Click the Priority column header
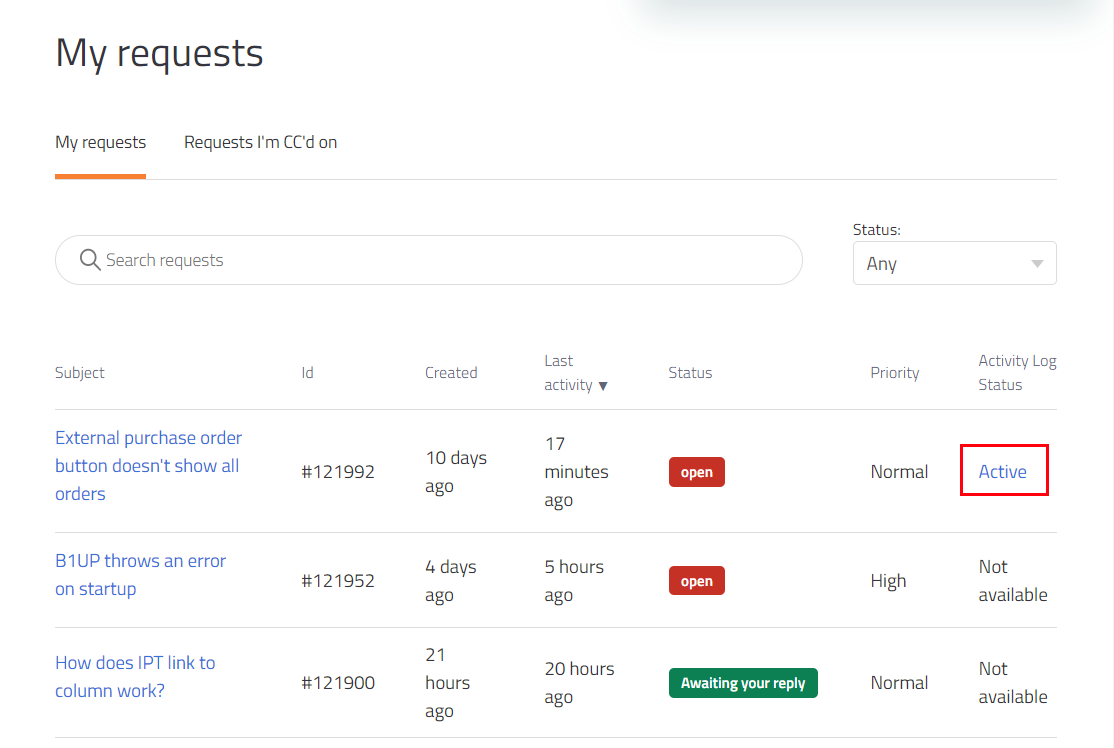Image resolution: width=1114 pixels, height=748 pixels. click(894, 373)
